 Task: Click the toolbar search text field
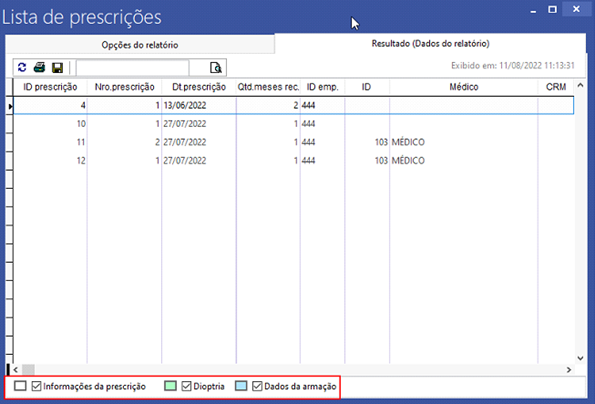click(x=132, y=68)
